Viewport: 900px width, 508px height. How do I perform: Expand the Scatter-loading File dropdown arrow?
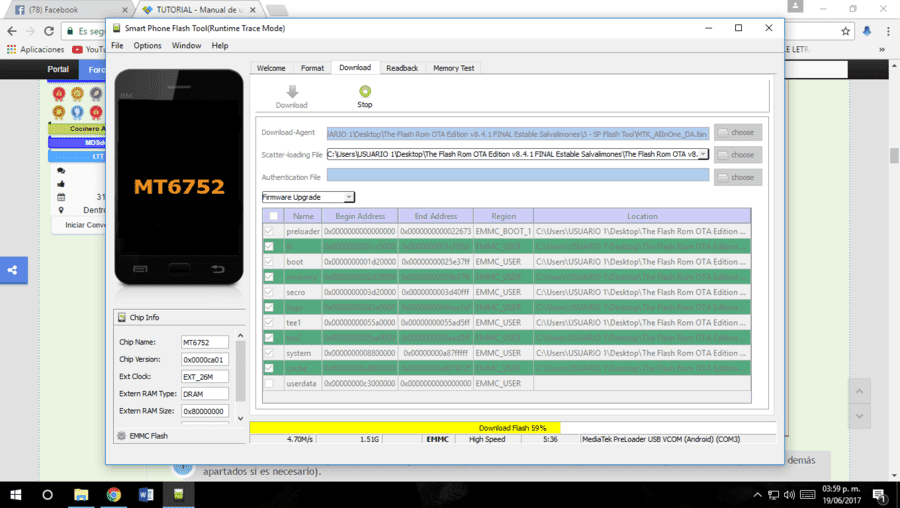[703, 154]
